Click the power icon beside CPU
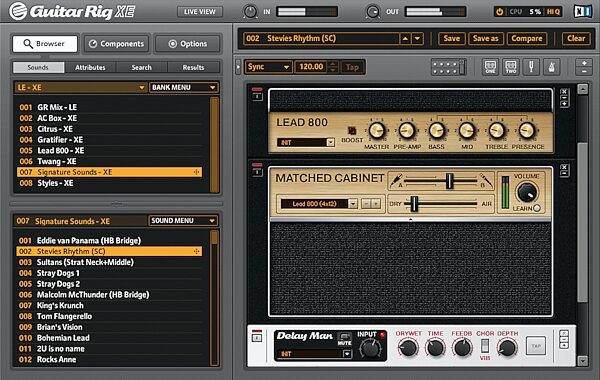 click(x=500, y=12)
